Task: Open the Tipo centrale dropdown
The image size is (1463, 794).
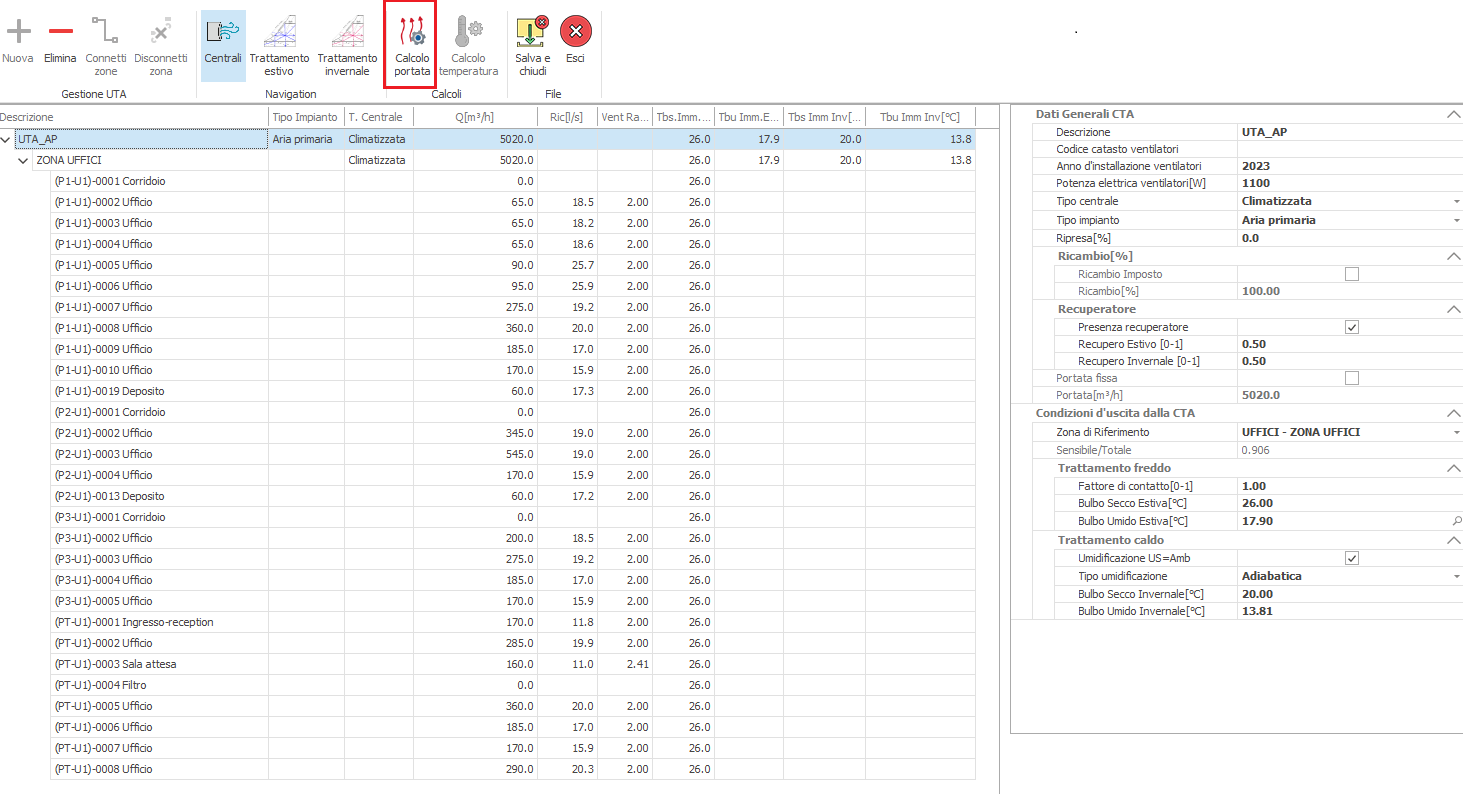Action: (1456, 202)
